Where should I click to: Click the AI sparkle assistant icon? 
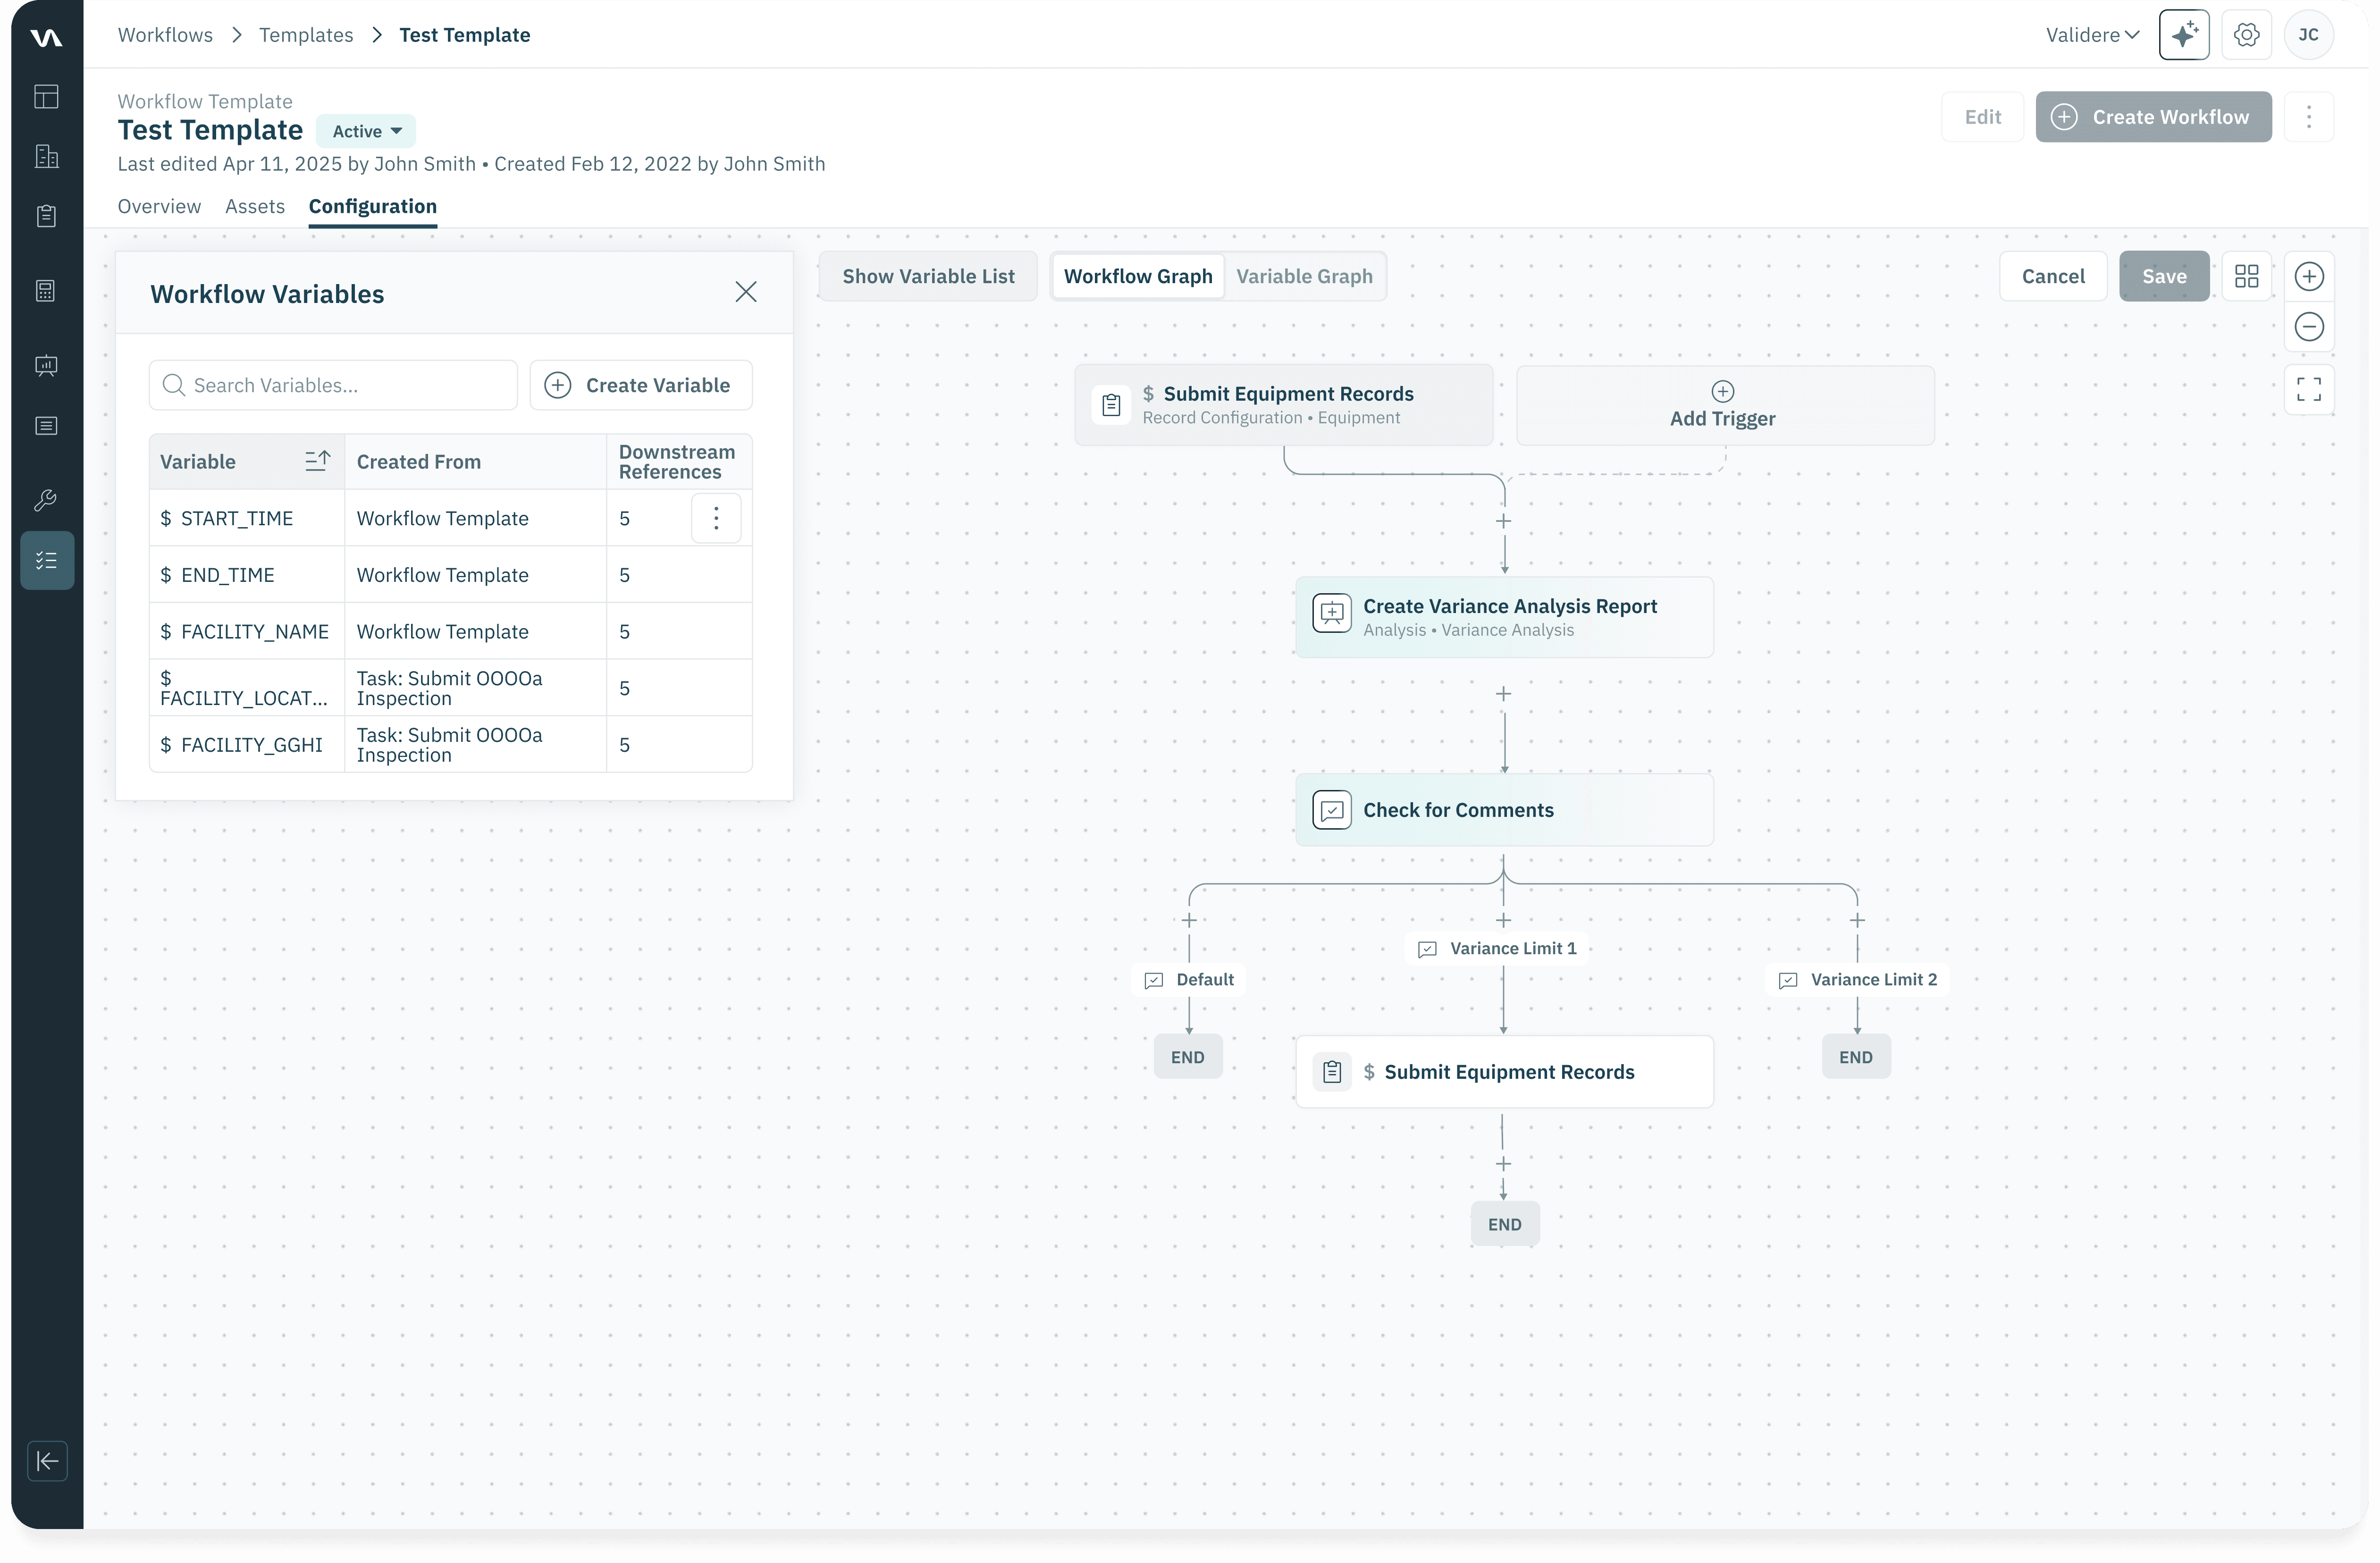pos(2183,35)
